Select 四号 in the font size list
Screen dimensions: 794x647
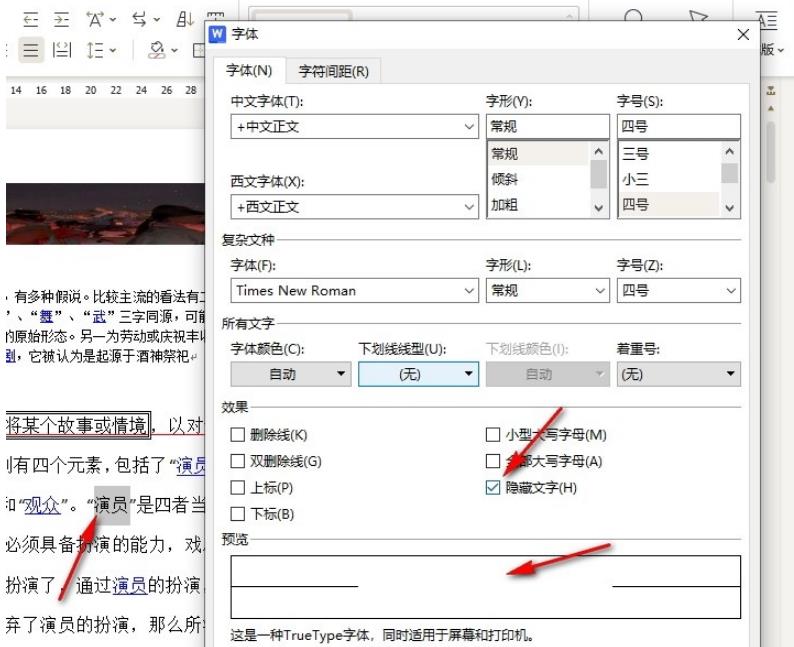point(669,205)
